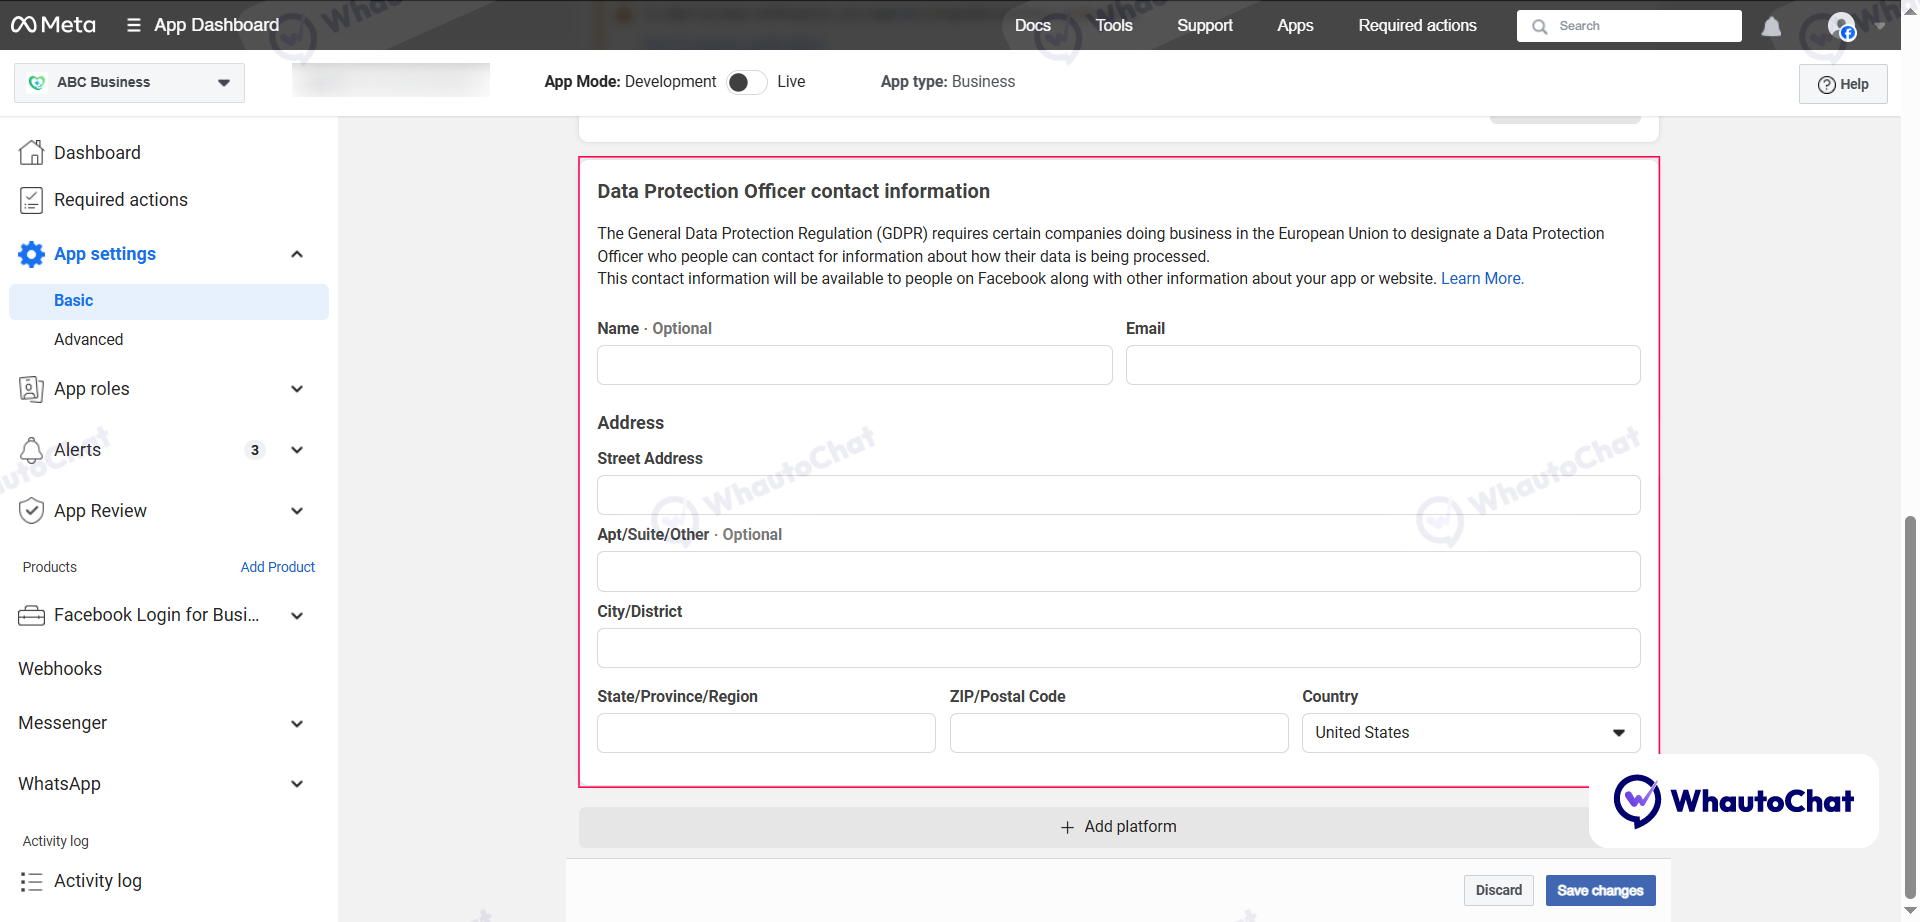Open the Docs menu
Screen dimensions: 1920x922
point(1032,25)
